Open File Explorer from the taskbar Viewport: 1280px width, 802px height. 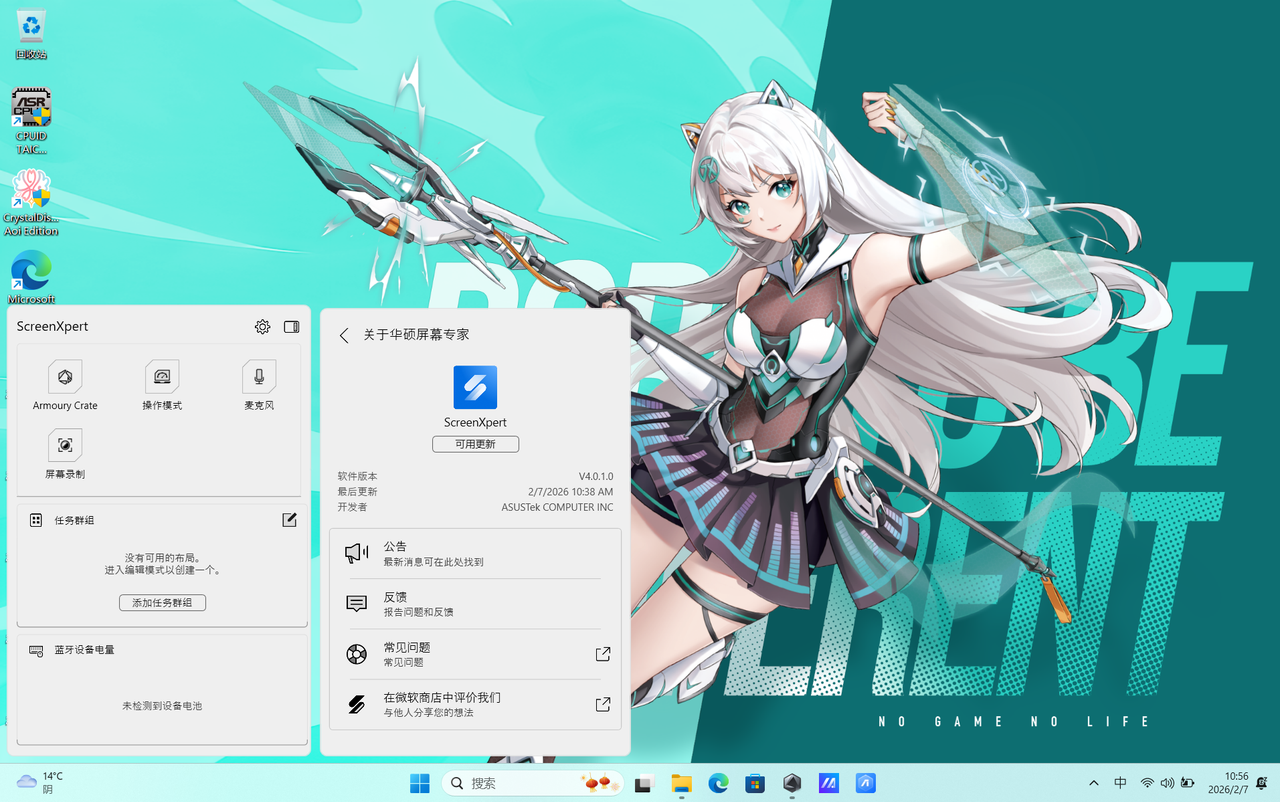click(x=682, y=783)
